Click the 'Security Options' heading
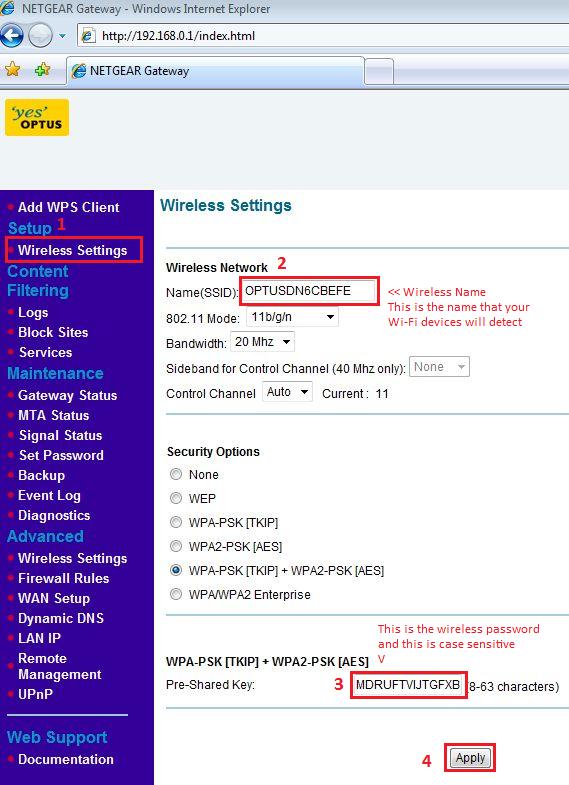This screenshot has width=569, height=785. [213, 452]
